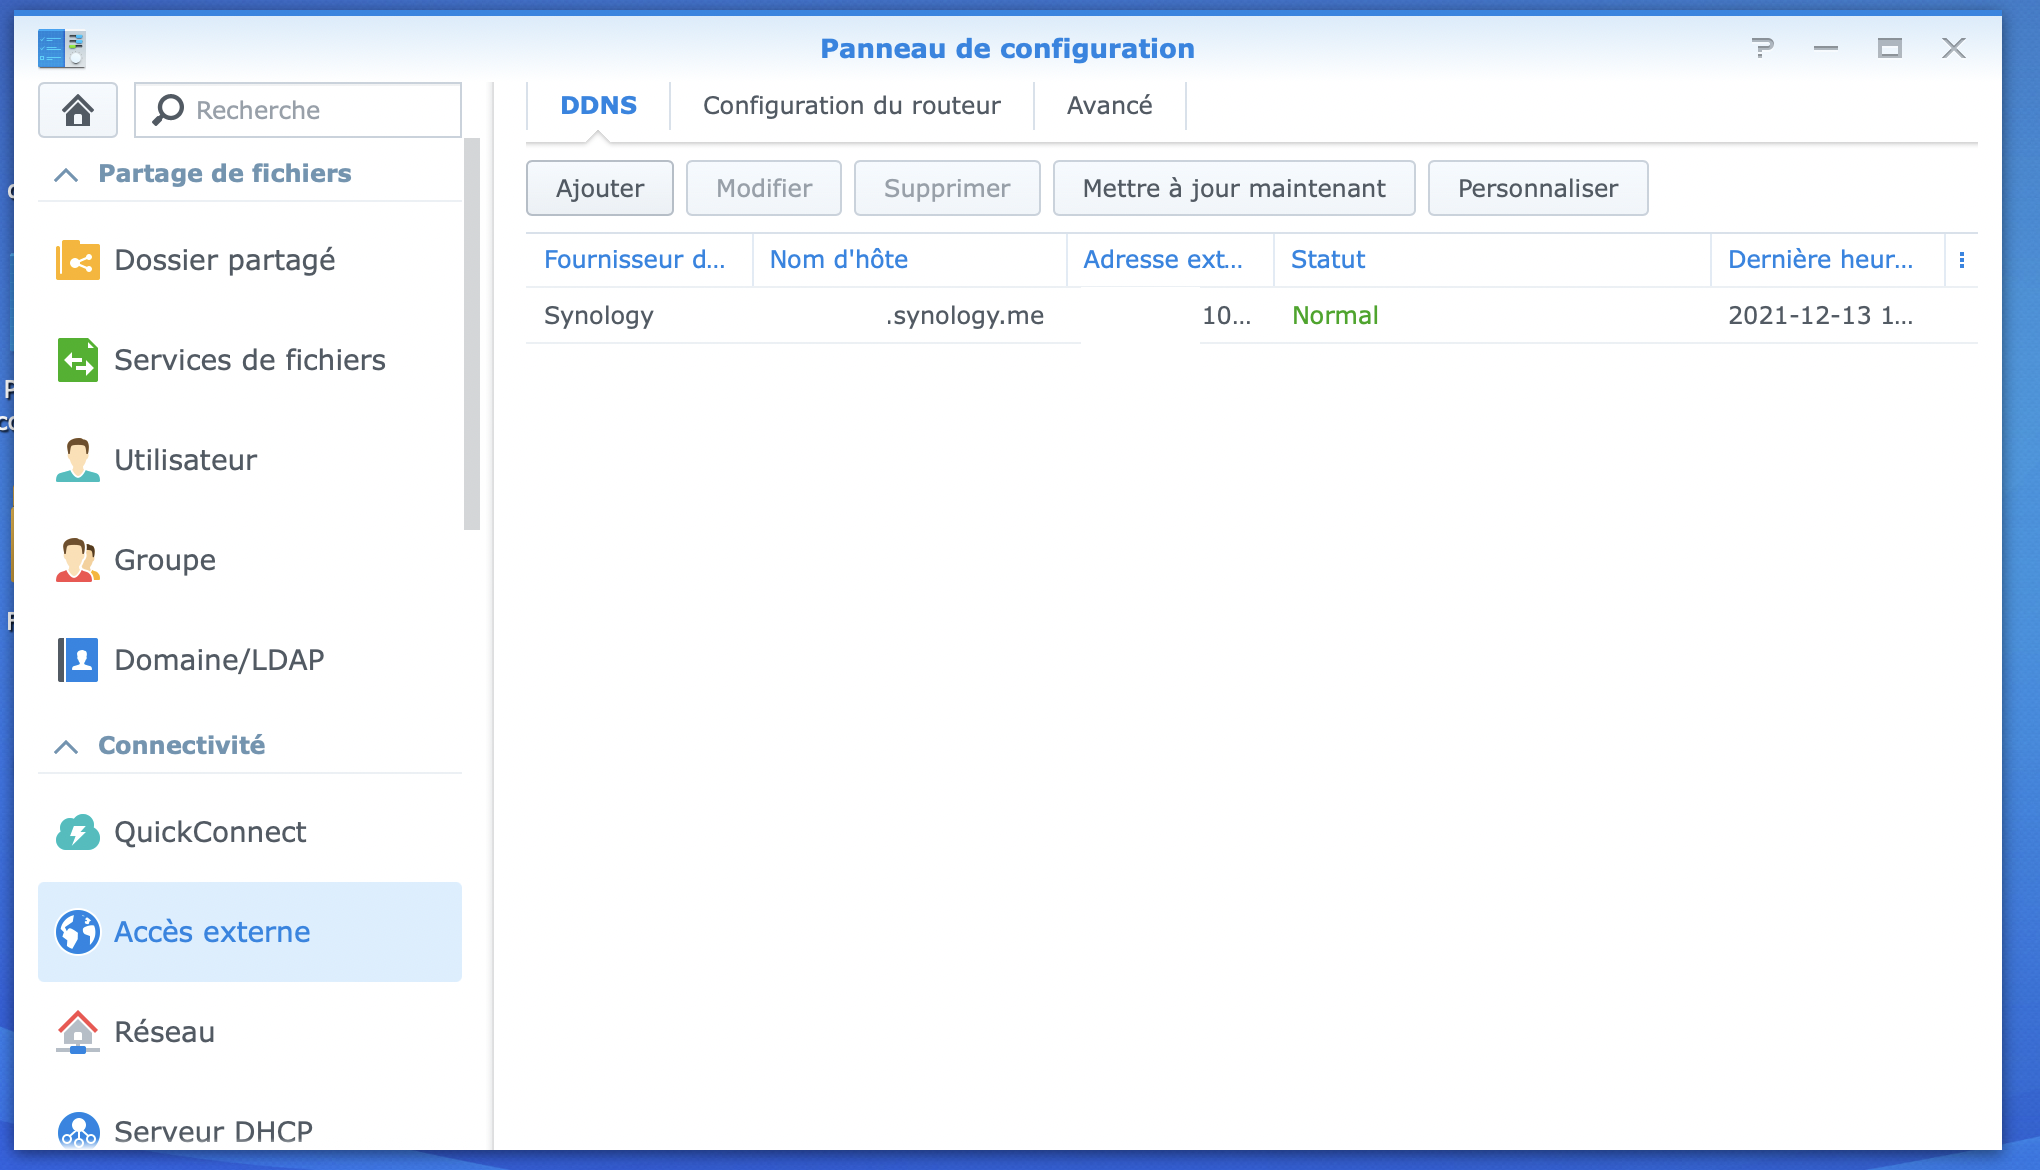Open the column options three-dot menu

pos(1962,260)
